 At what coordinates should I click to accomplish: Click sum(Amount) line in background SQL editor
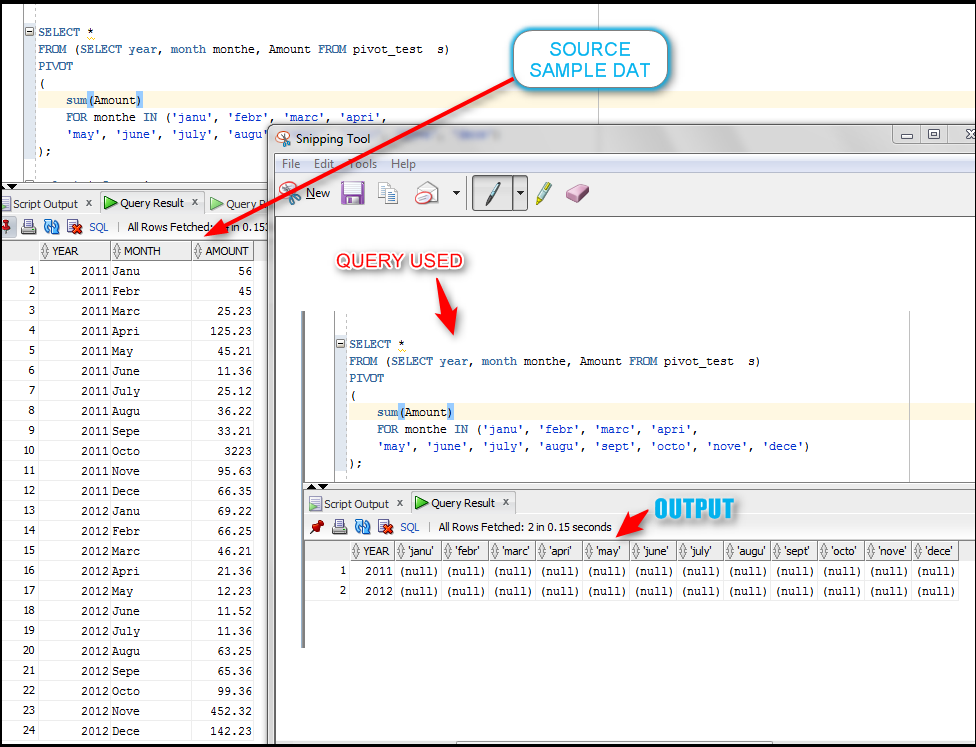[x=104, y=100]
